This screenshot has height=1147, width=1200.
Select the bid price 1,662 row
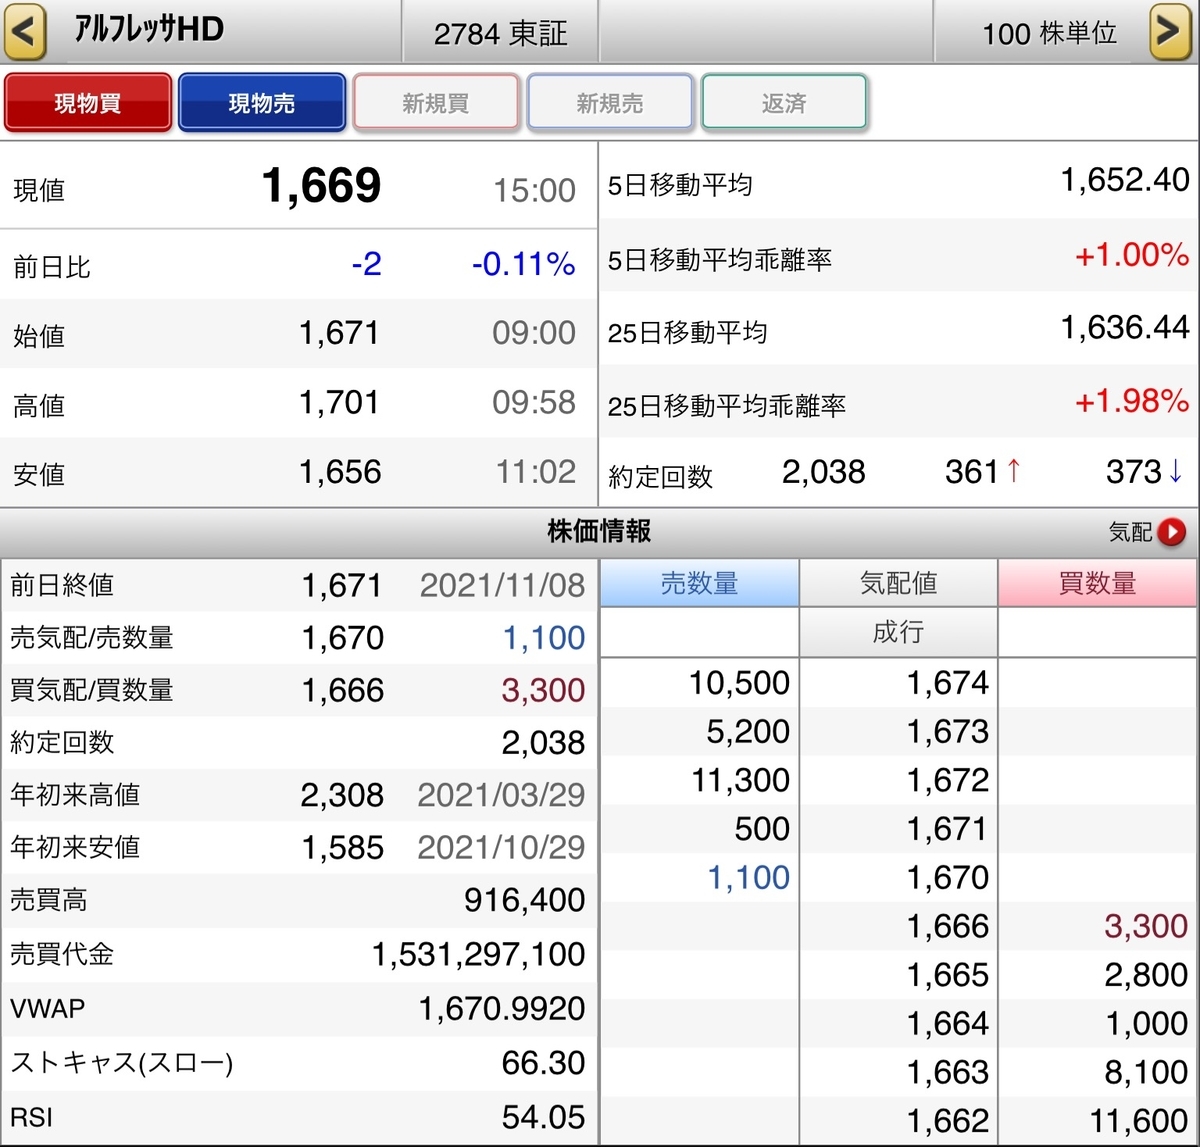click(x=898, y=1121)
